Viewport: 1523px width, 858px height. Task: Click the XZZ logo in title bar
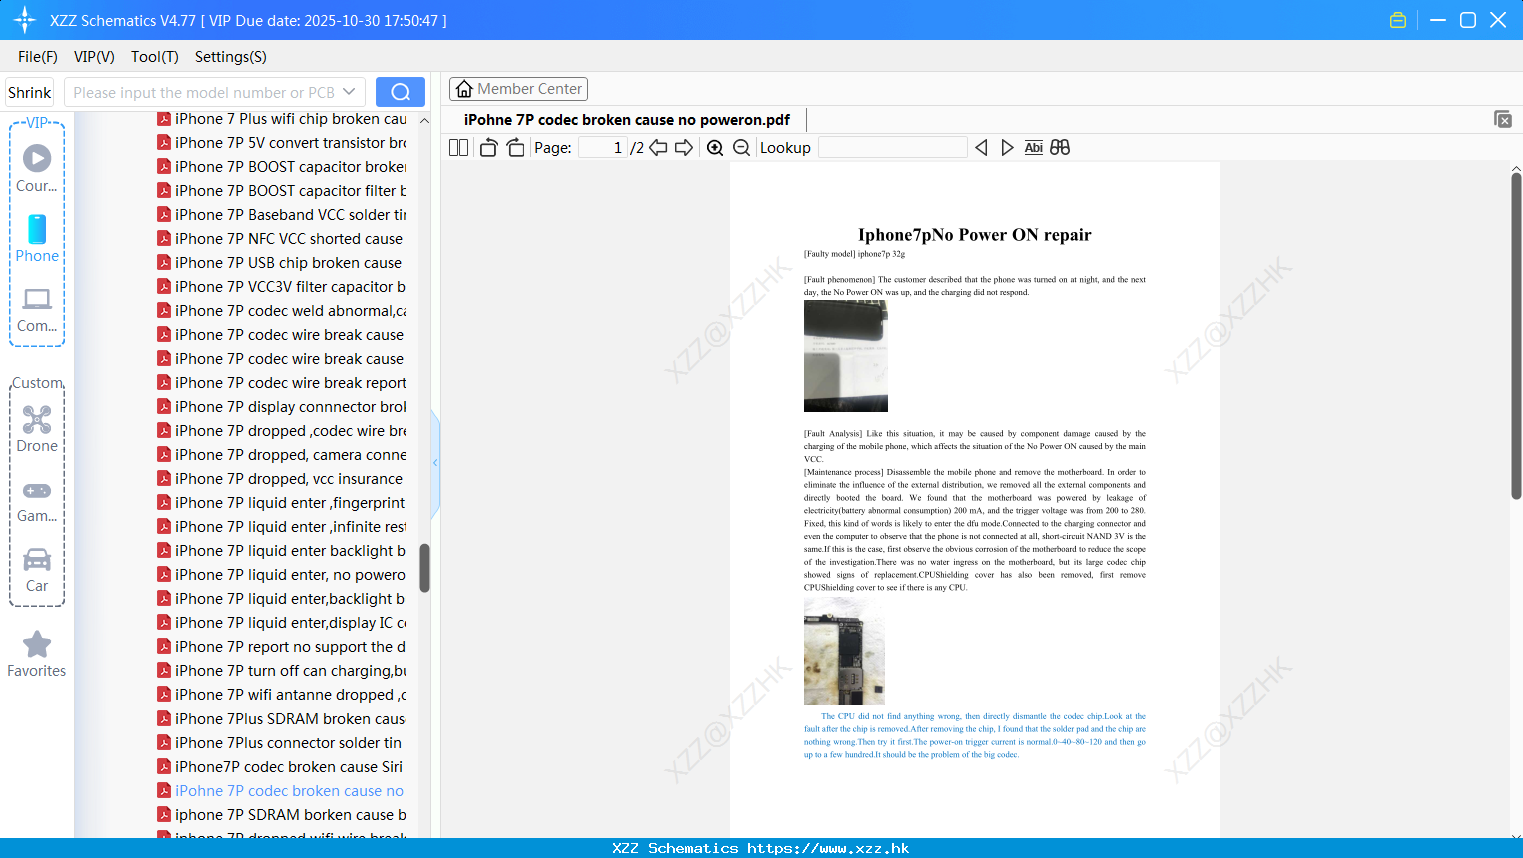point(25,20)
